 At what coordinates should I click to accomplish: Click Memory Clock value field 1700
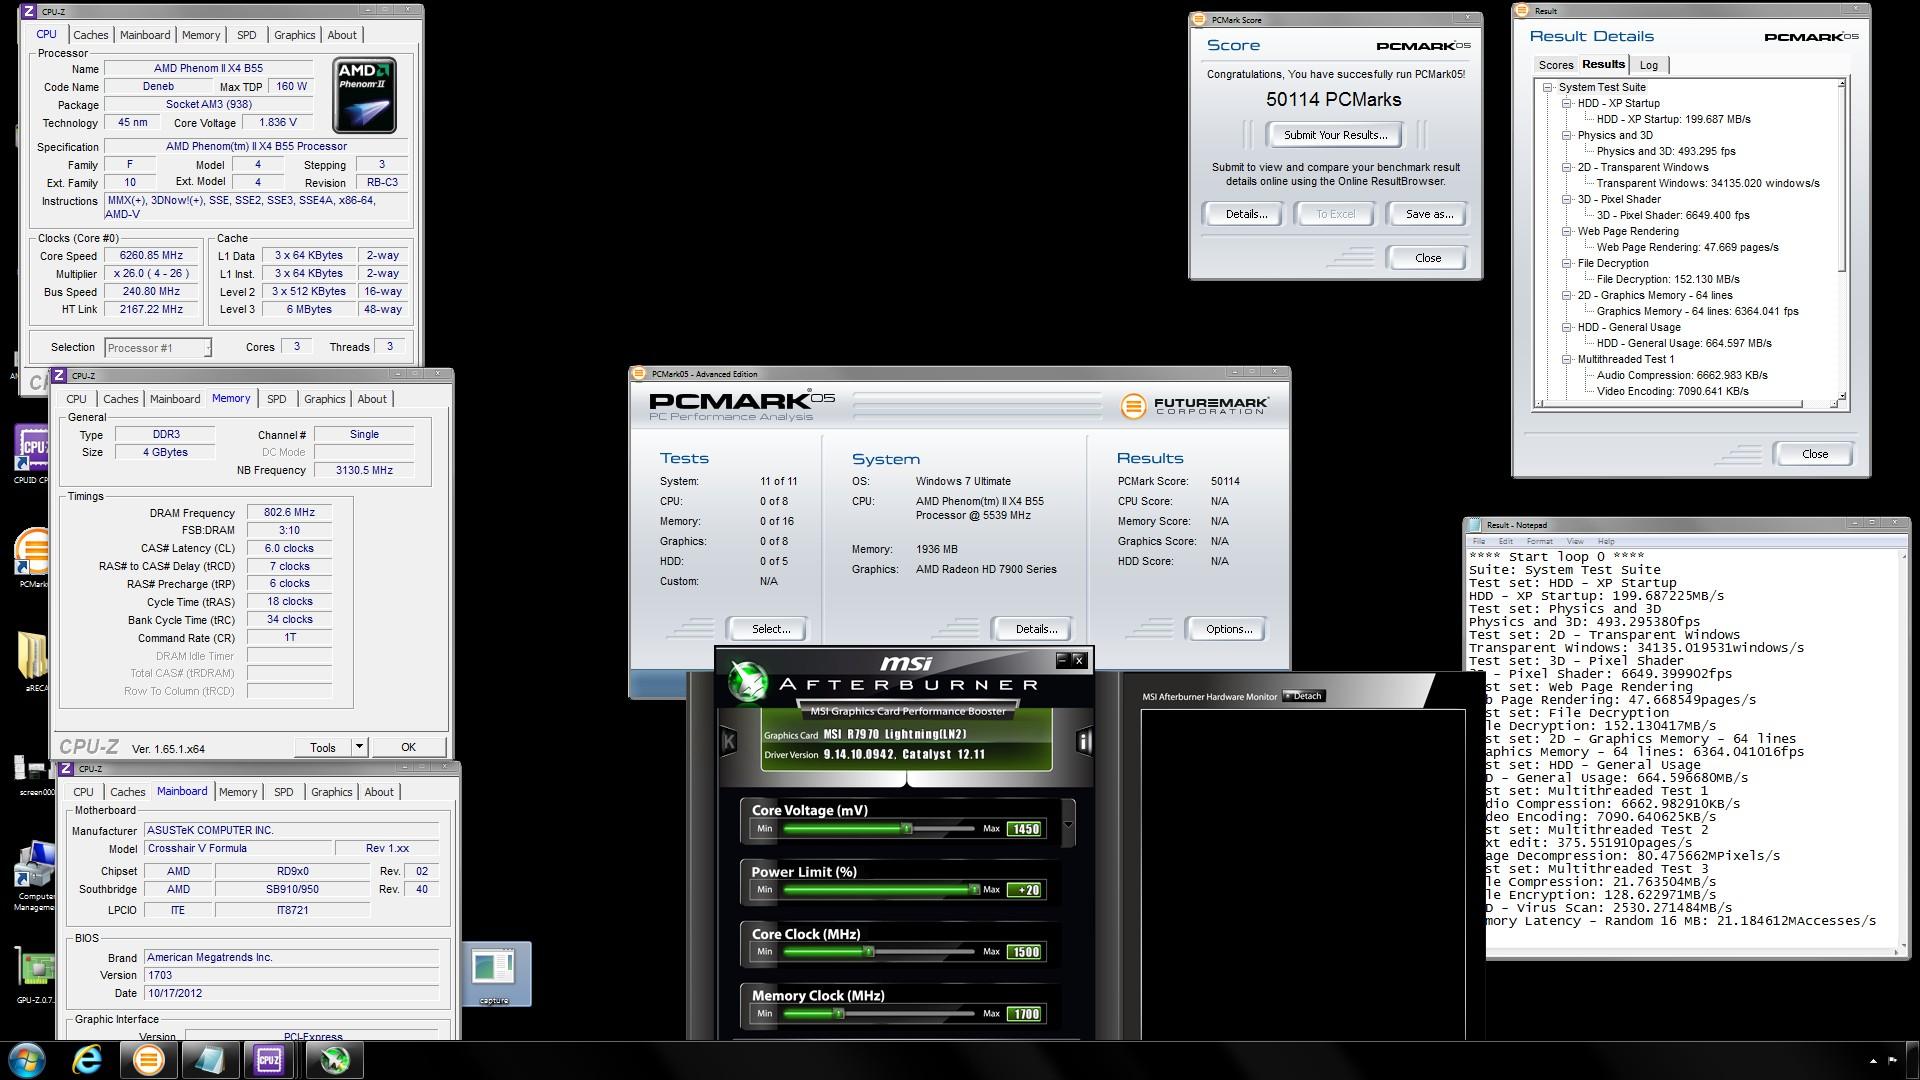[x=1025, y=1014]
